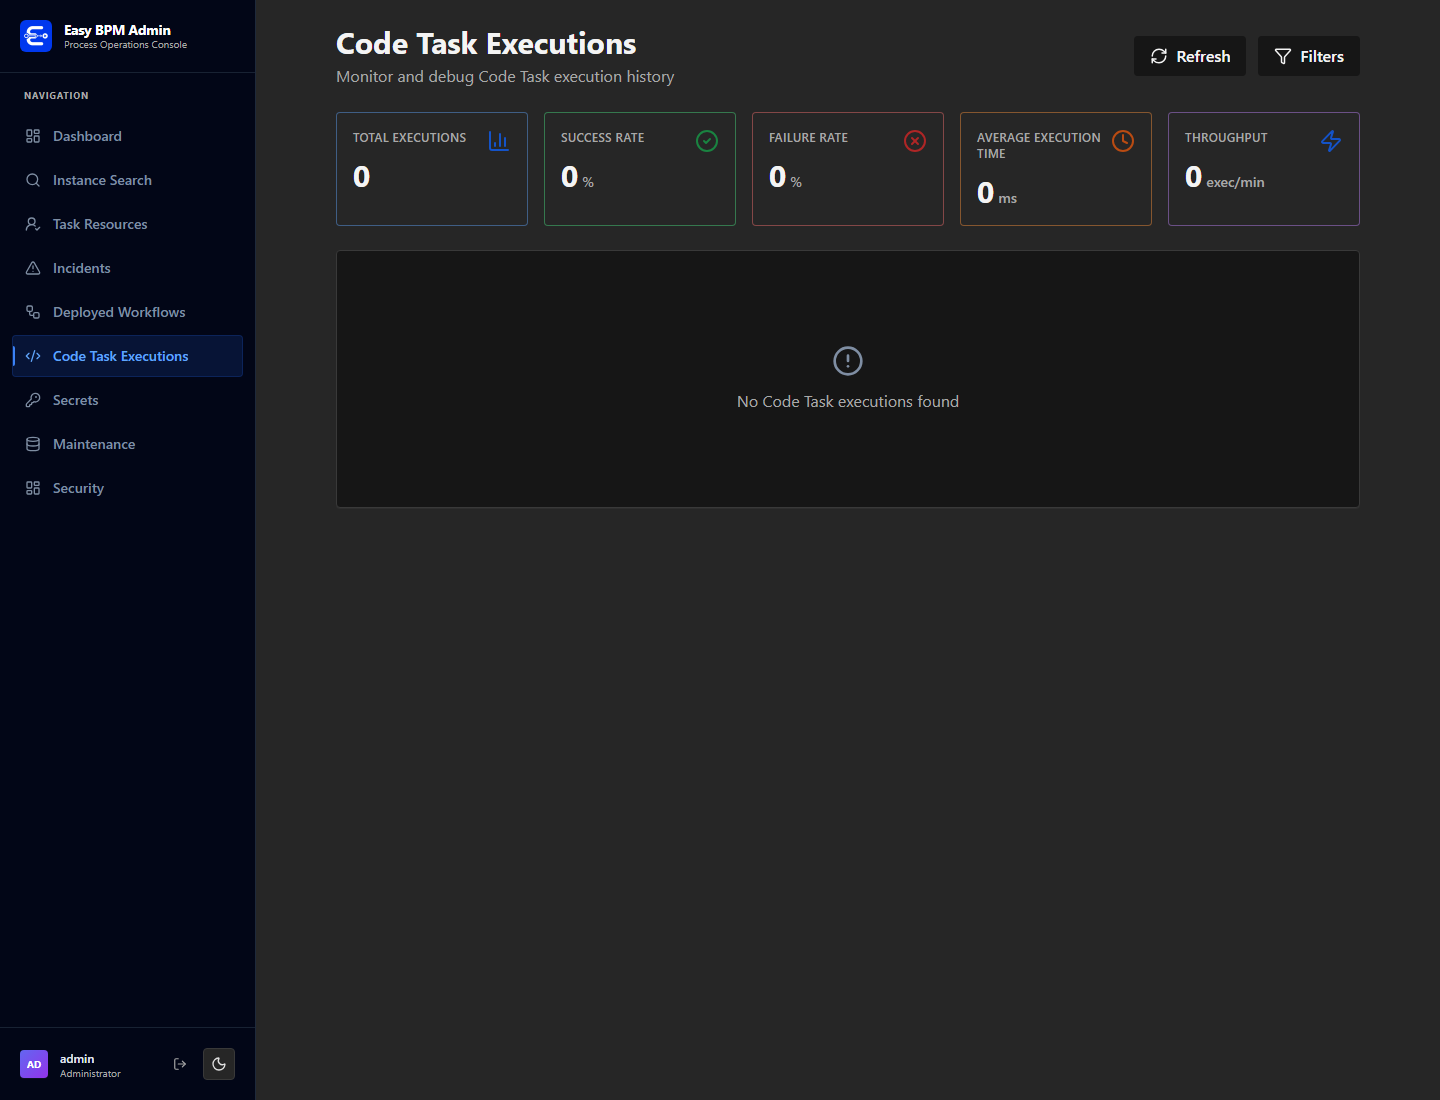Open Task Resources

point(127,224)
